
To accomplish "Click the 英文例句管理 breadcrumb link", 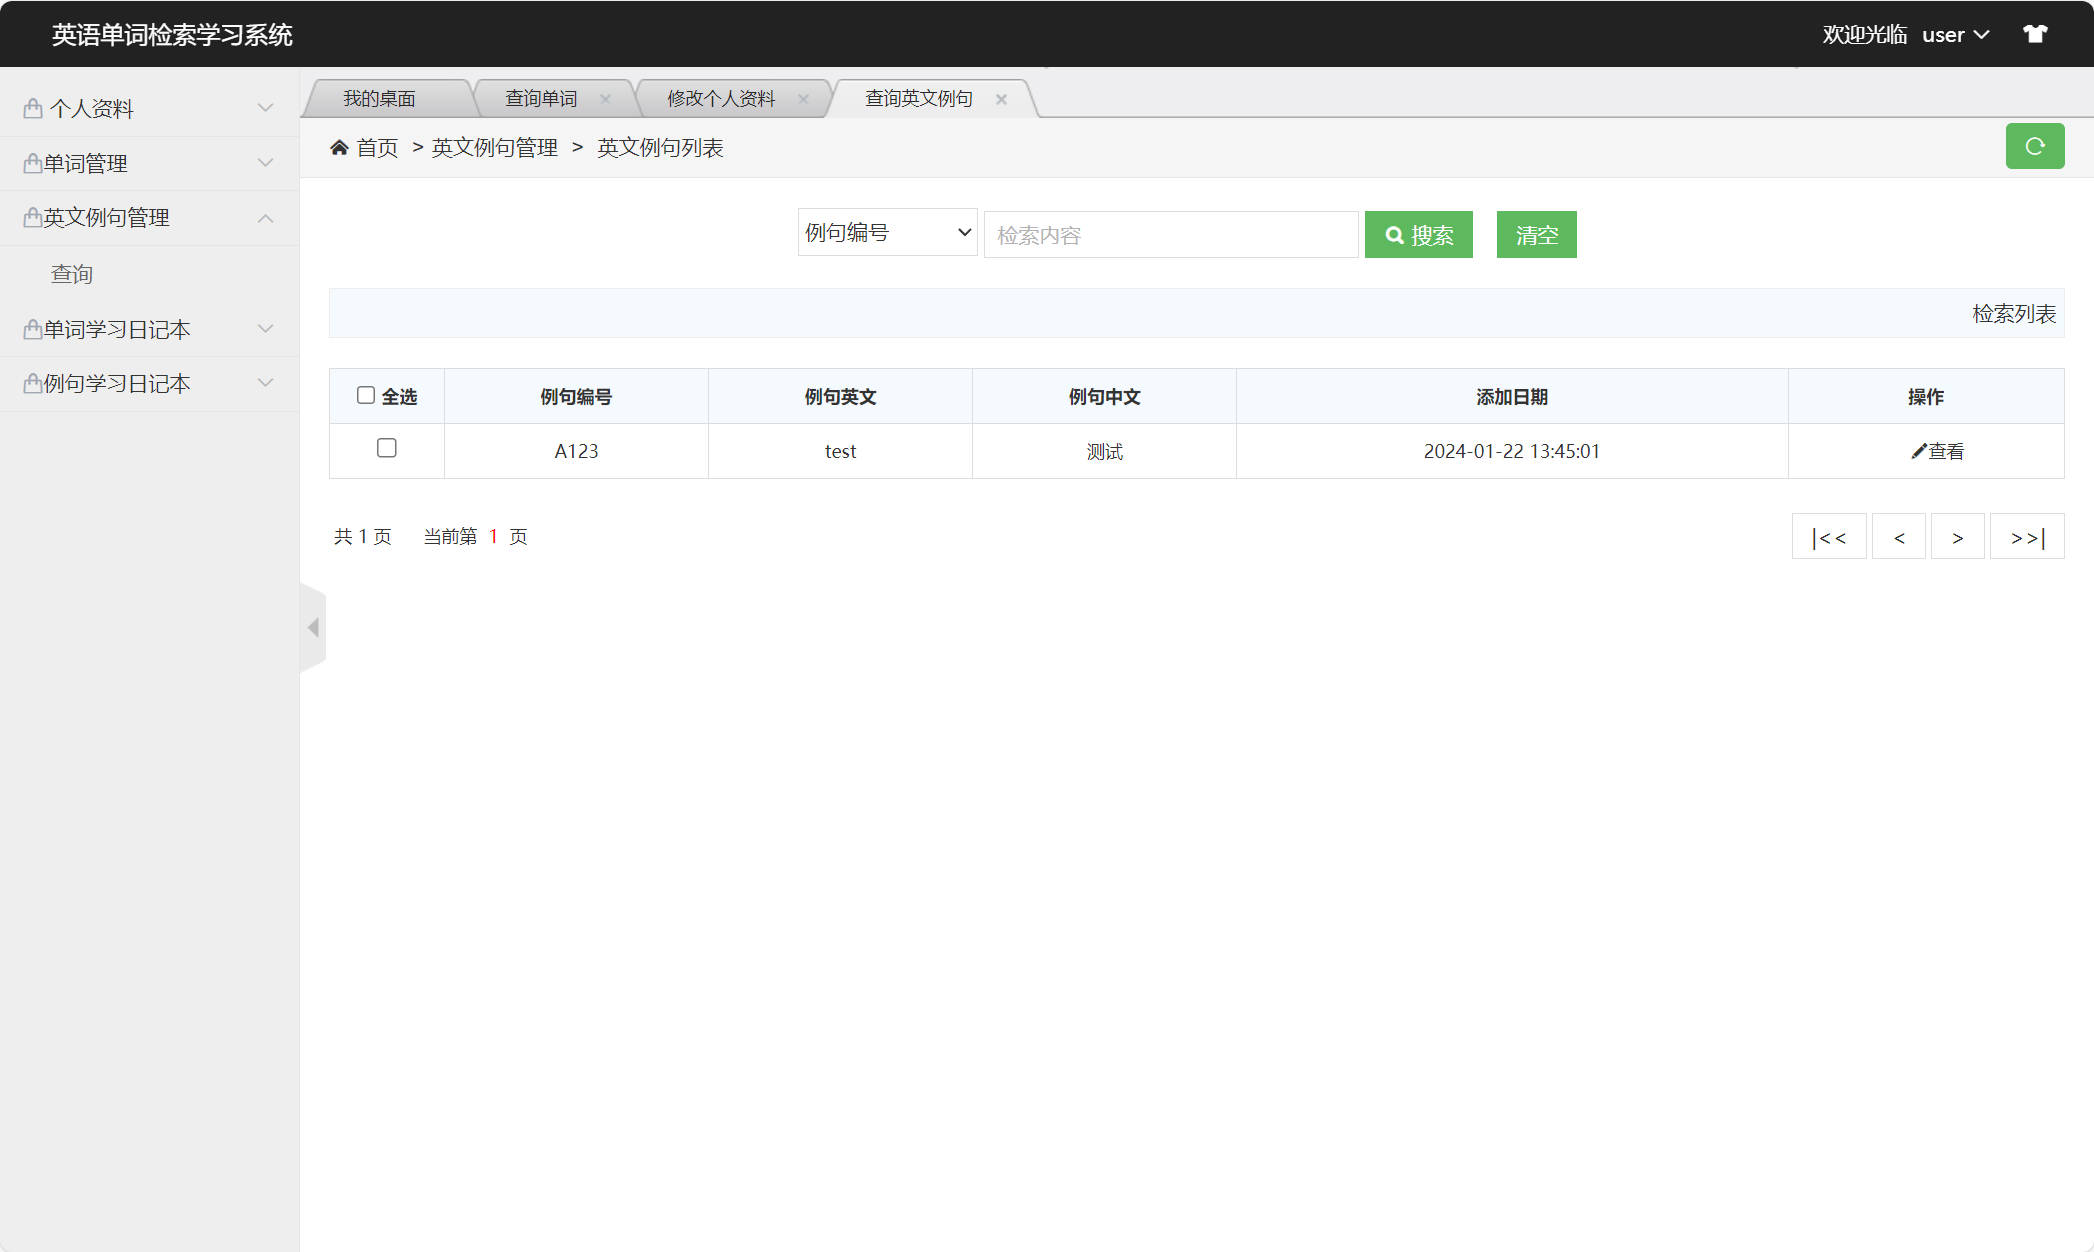I will tap(494, 147).
